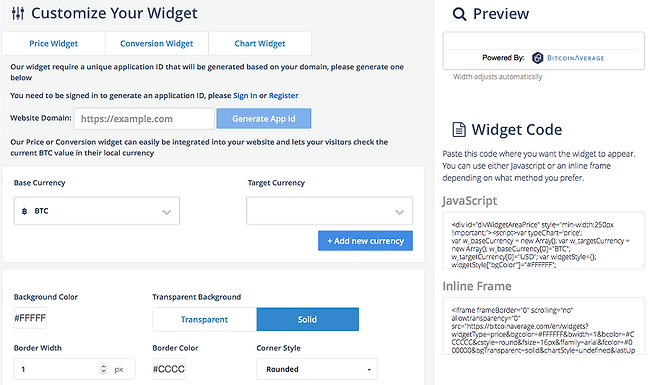Follow the Register link
This screenshot has width=650, height=385.
[x=284, y=96]
